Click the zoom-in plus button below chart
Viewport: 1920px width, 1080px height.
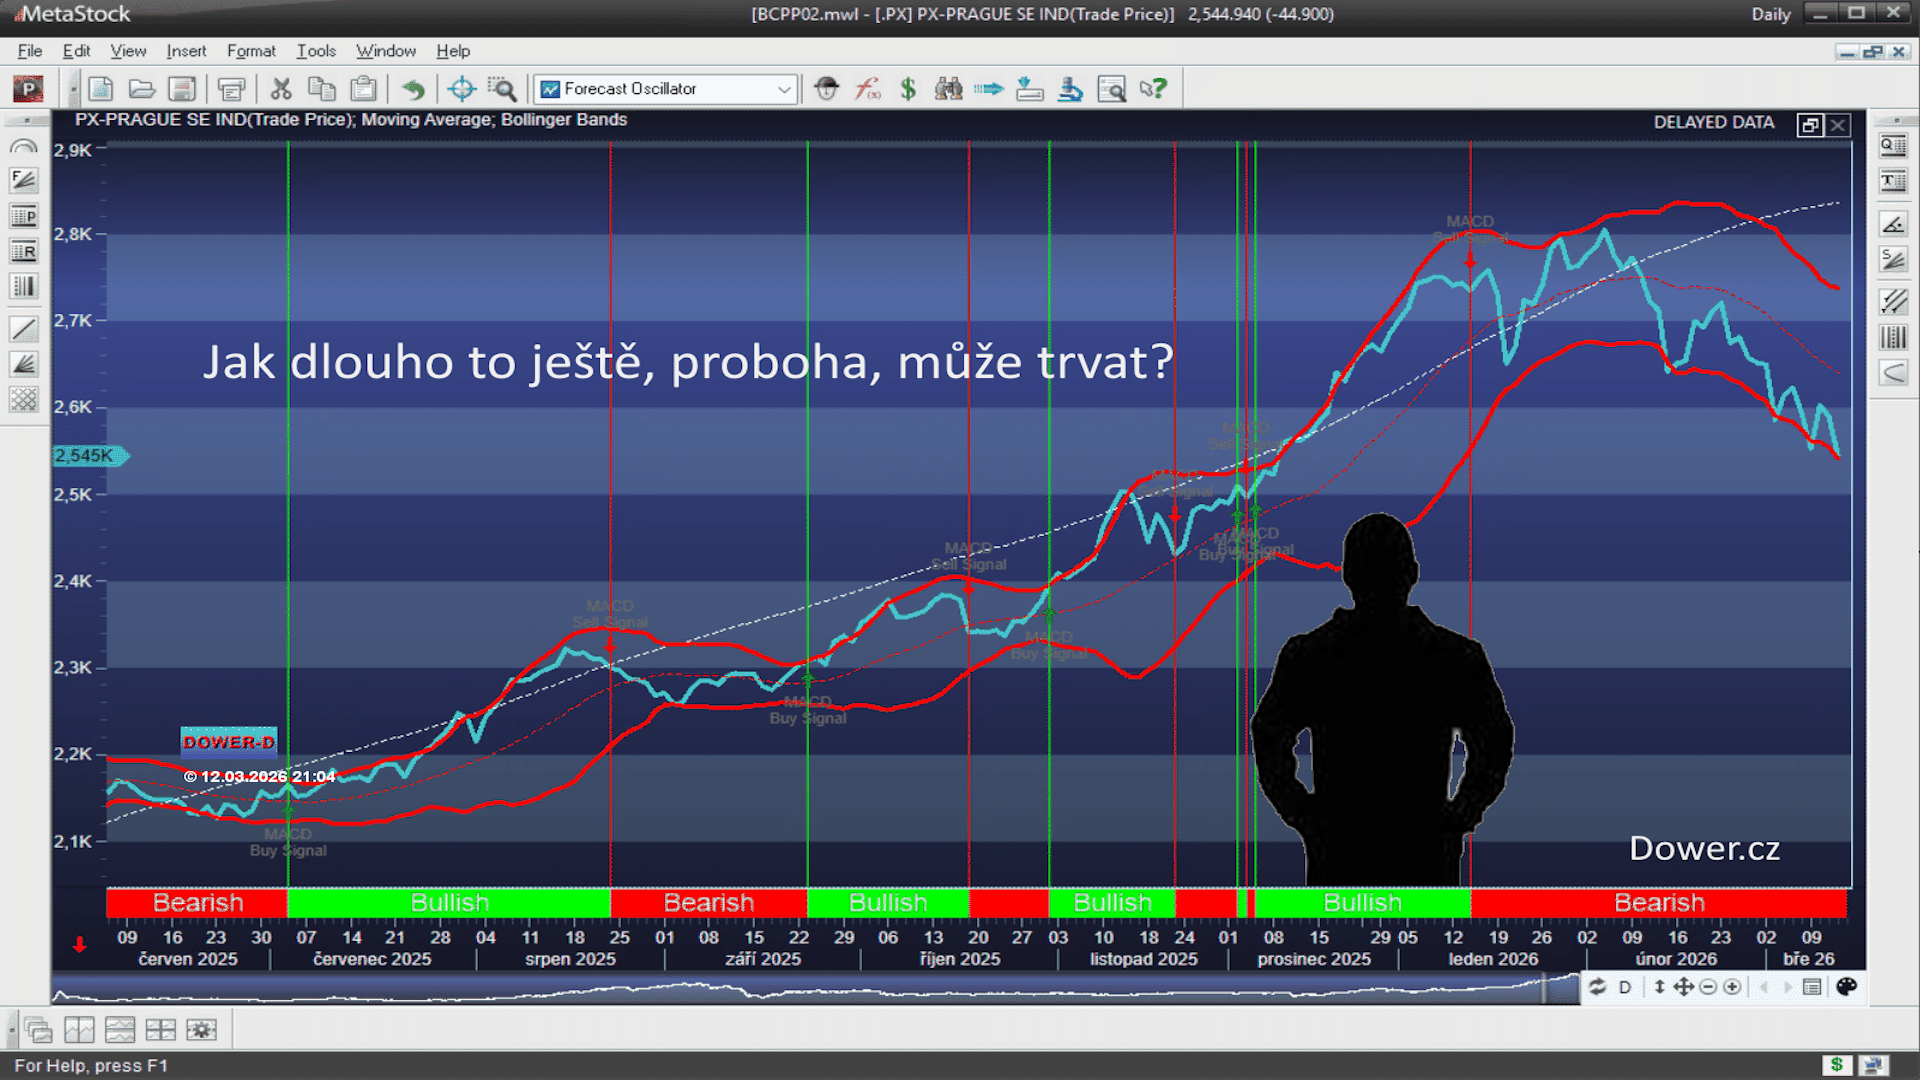click(x=1732, y=987)
